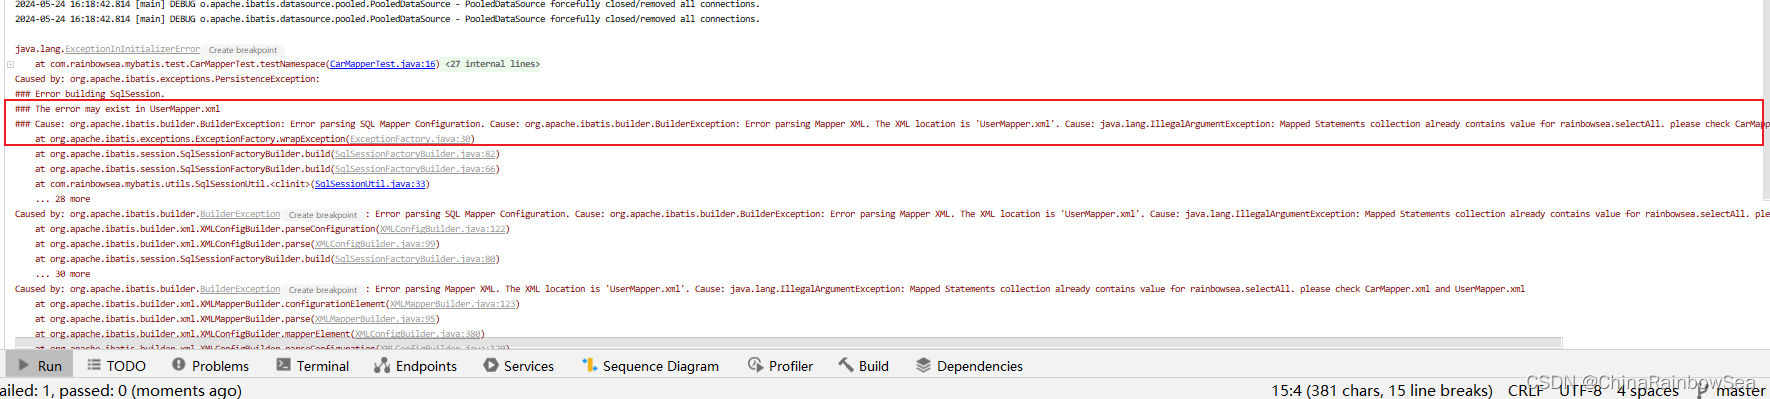Open the Services tool window

coord(518,366)
